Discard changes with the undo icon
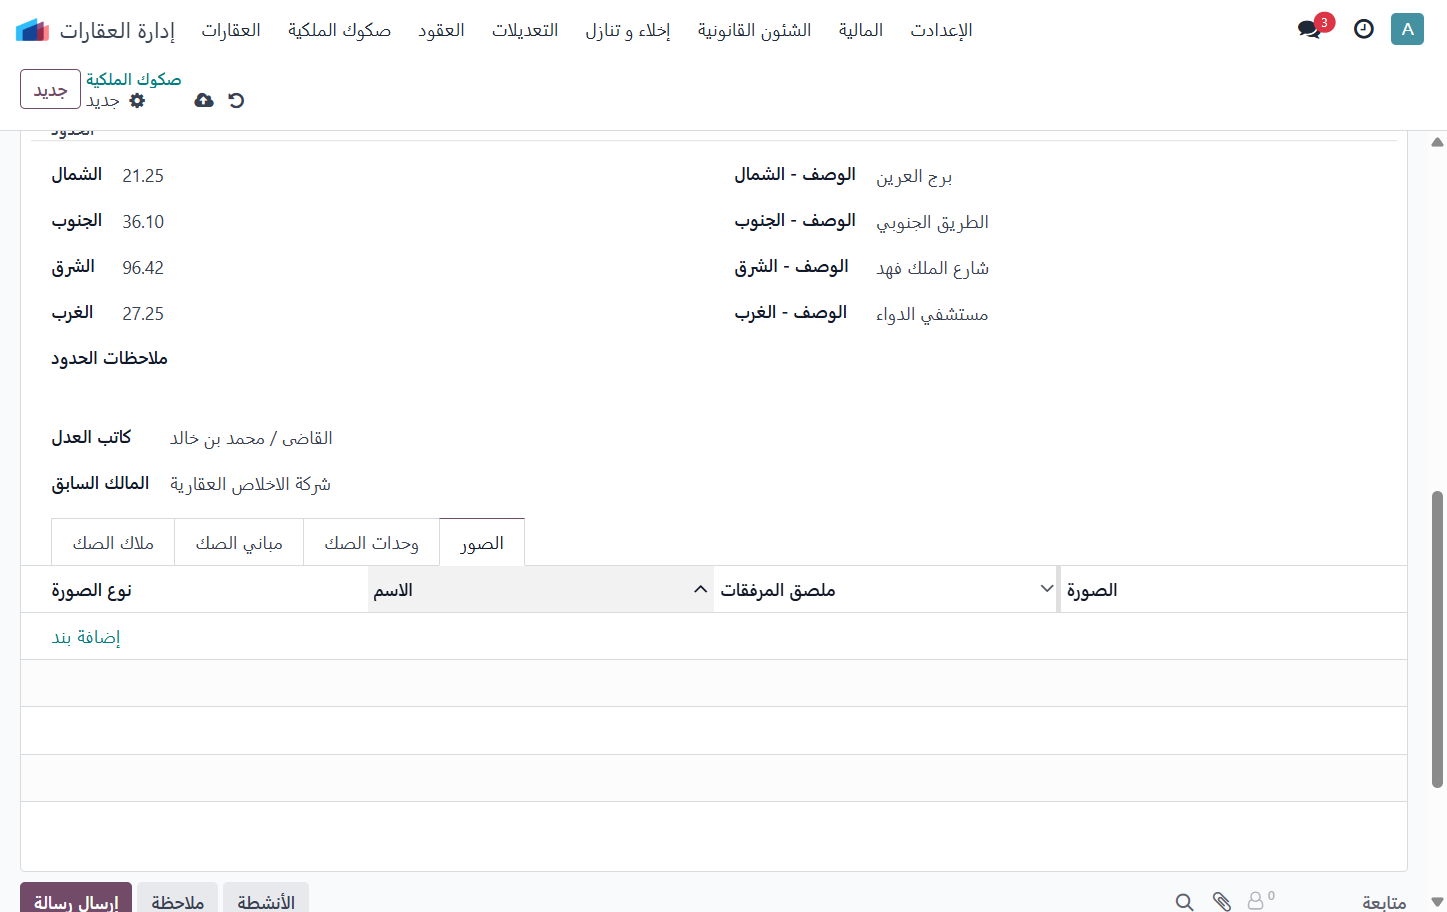Image resolution: width=1447 pixels, height=912 pixels. click(x=236, y=100)
